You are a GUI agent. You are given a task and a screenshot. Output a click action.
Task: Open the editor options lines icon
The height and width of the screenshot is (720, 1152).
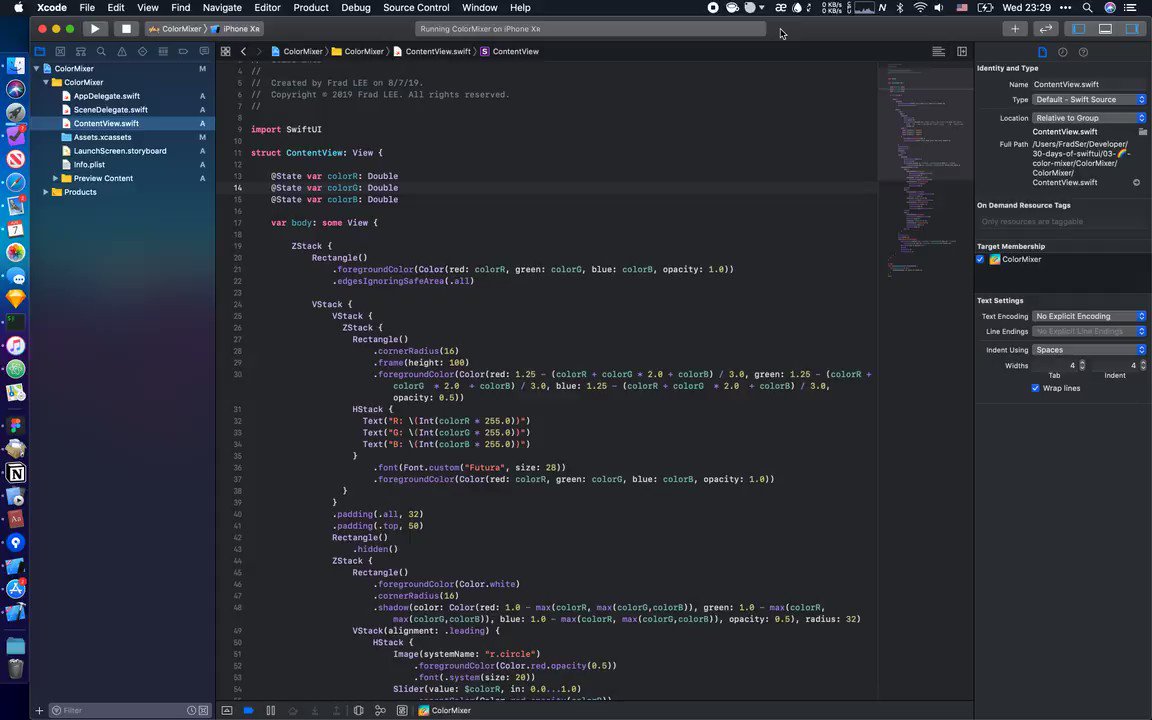point(938,51)
